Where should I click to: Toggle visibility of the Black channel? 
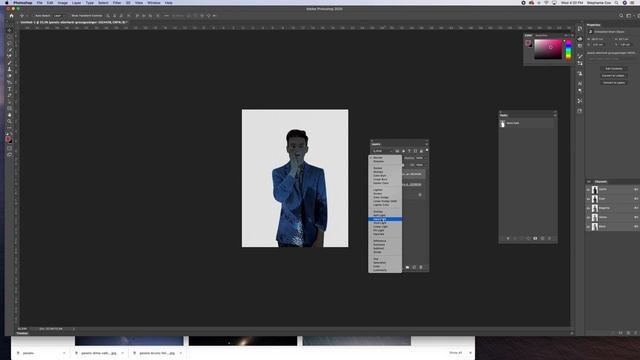(x=588, y=227)
